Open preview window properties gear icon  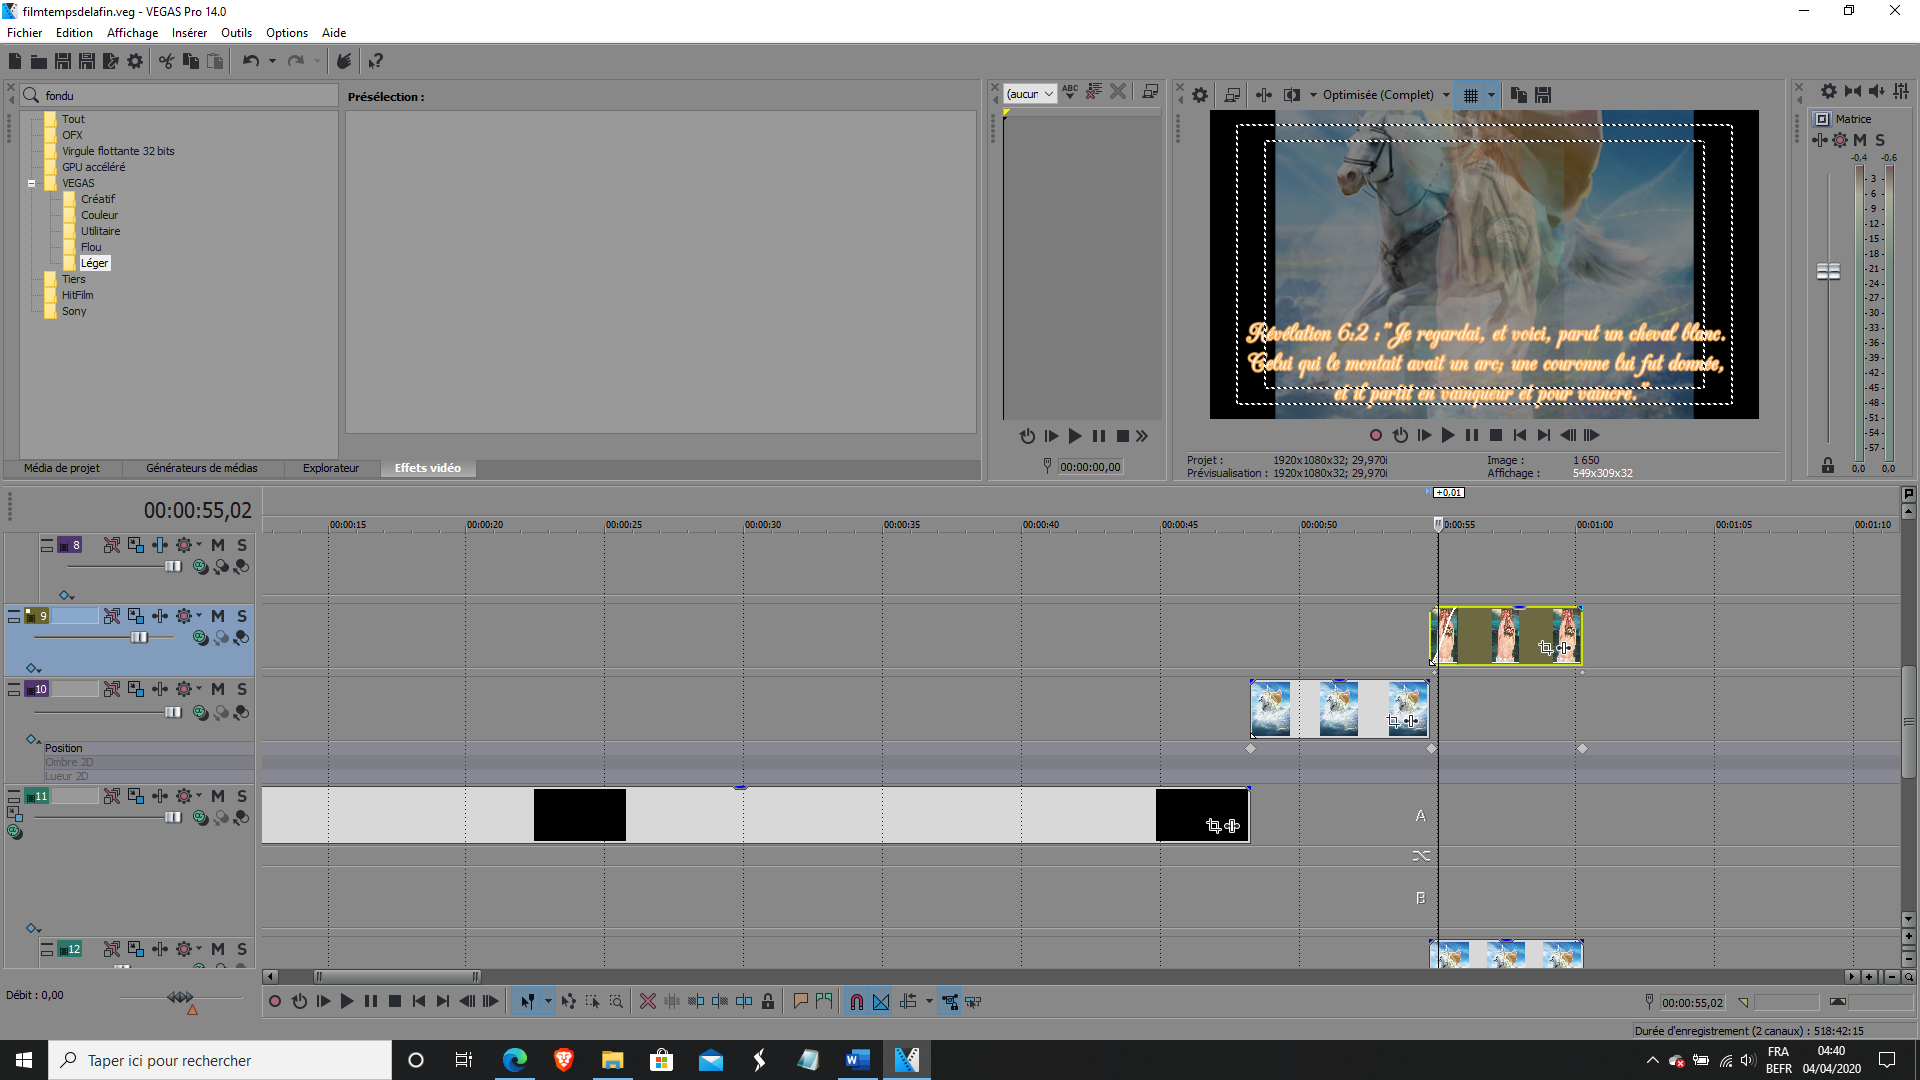pos(1200,95)
